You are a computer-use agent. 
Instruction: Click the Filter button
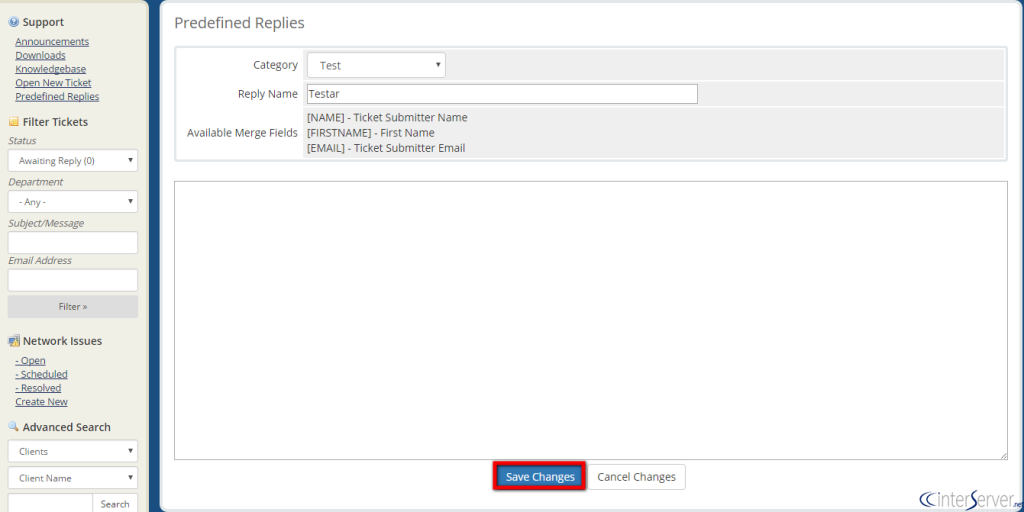[x=72, y=307]
